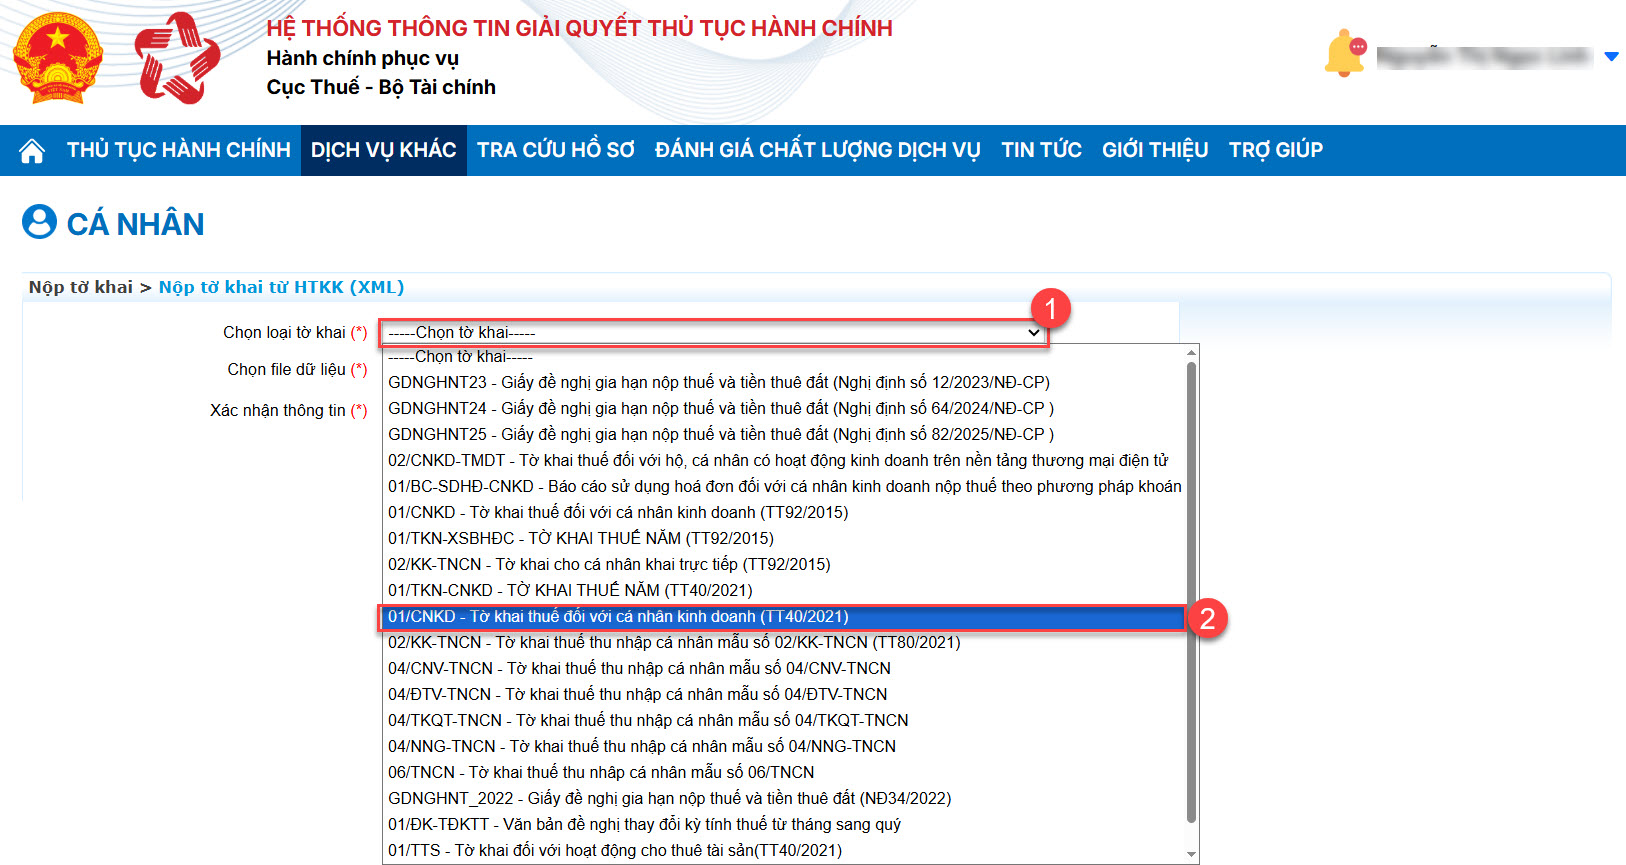Click the Vietnam national emblem logo
This screenshot has width=1626, height=865.
pos(58,58)
